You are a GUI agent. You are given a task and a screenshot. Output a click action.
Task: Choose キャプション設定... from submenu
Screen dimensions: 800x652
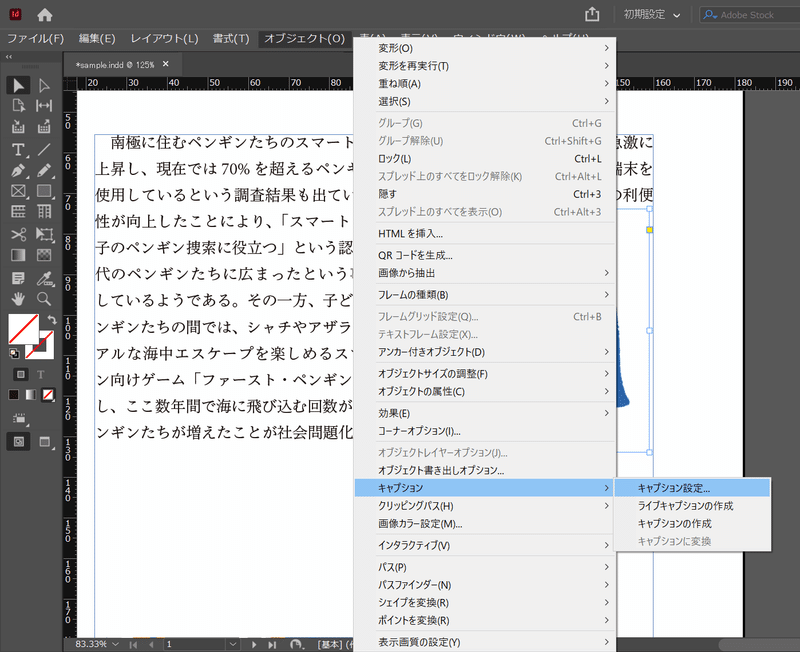click(x=692, y=488)
